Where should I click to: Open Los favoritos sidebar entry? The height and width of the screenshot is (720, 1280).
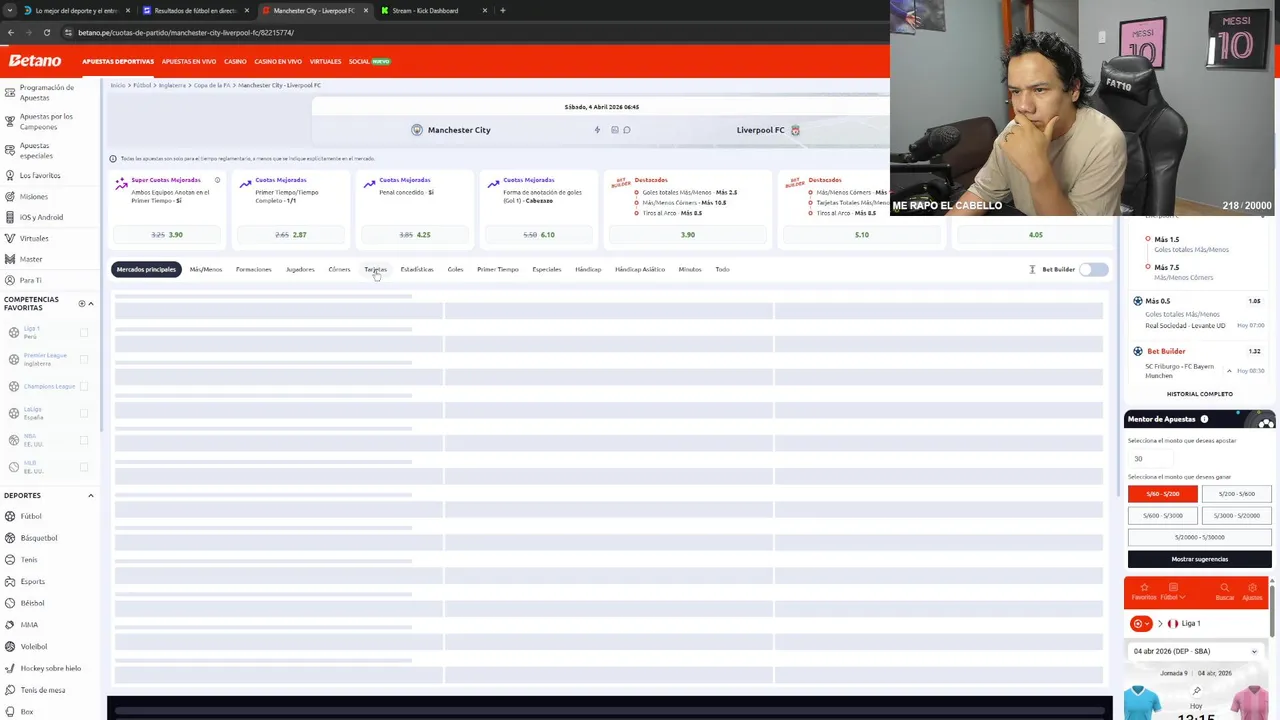point(40,175)
